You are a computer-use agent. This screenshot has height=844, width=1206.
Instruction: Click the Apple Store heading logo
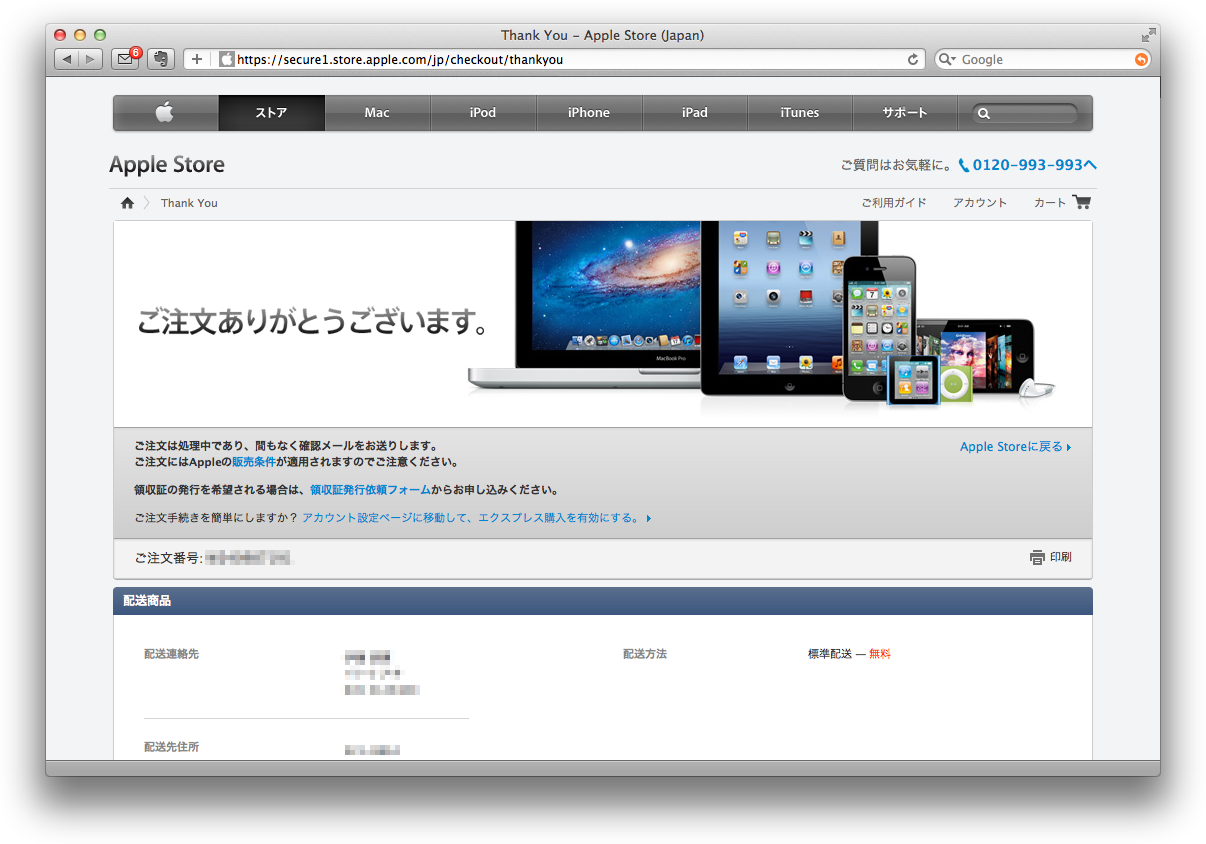[x=167, y=165]
